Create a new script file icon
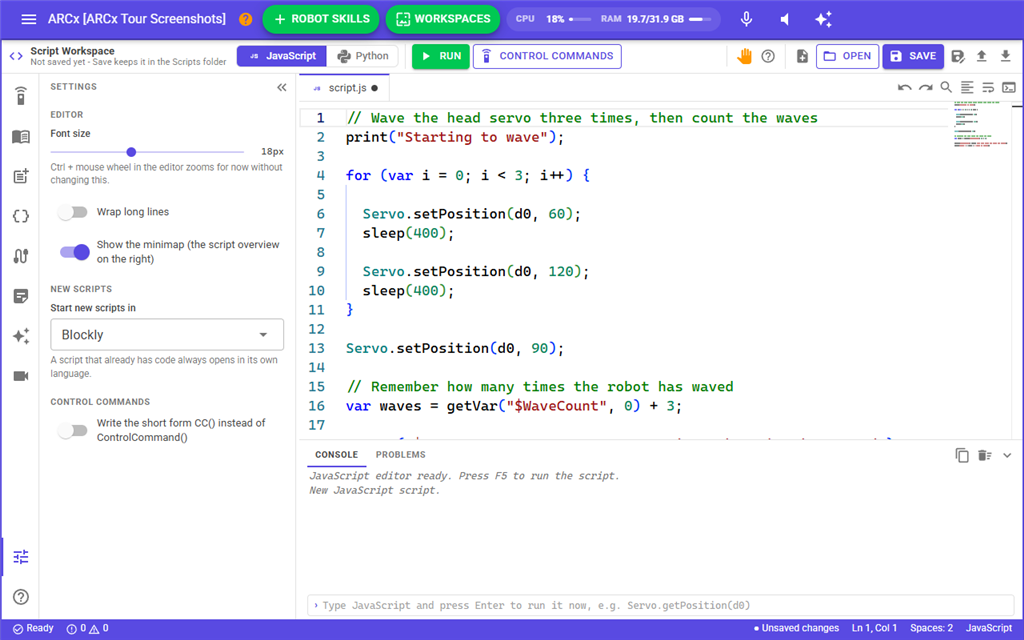The height and width of the screenshot is (640, 1024). [x=803, y=56]
